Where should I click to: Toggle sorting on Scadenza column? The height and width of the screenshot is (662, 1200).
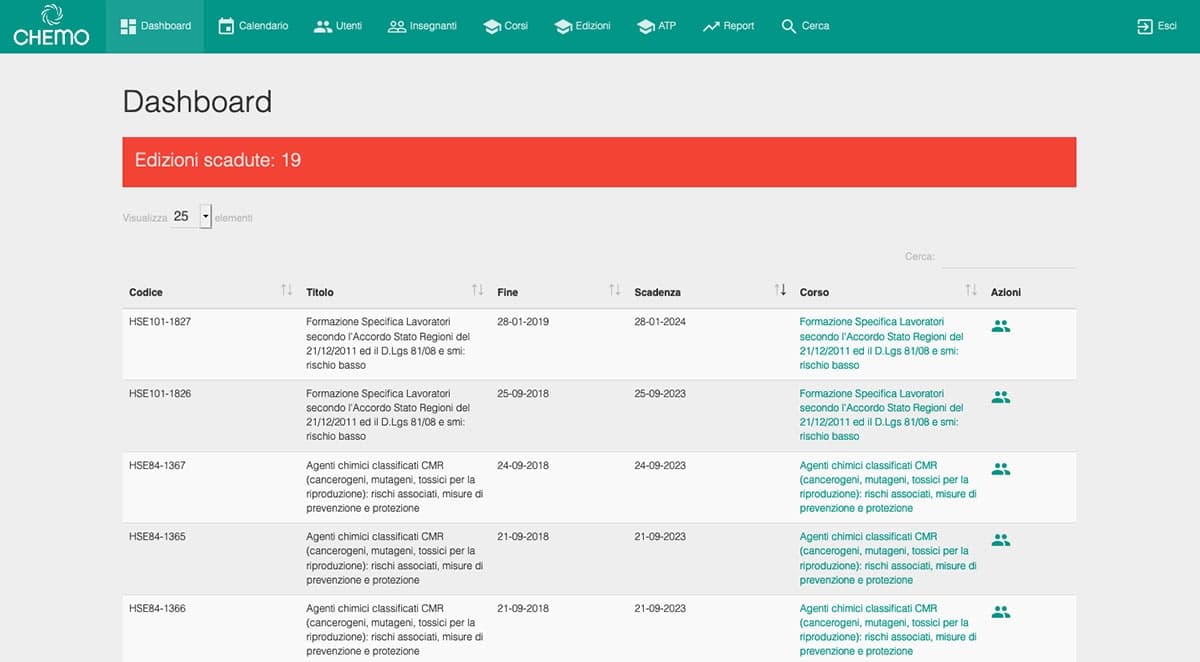(780, 291)
